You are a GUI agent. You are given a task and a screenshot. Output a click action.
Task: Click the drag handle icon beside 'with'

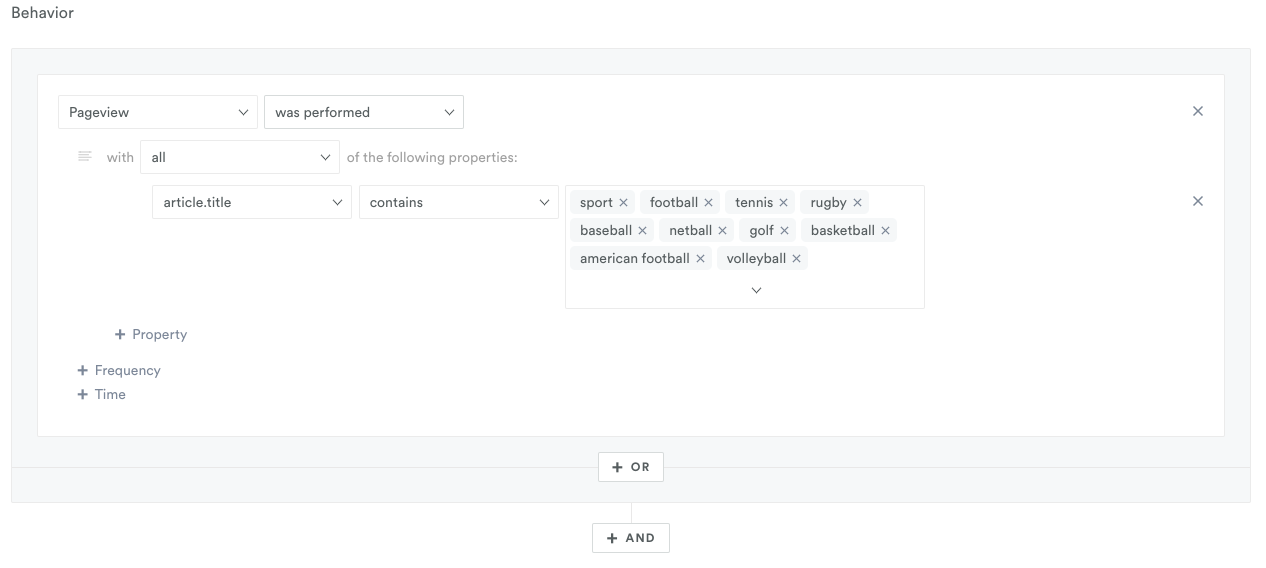coord(85,156)
